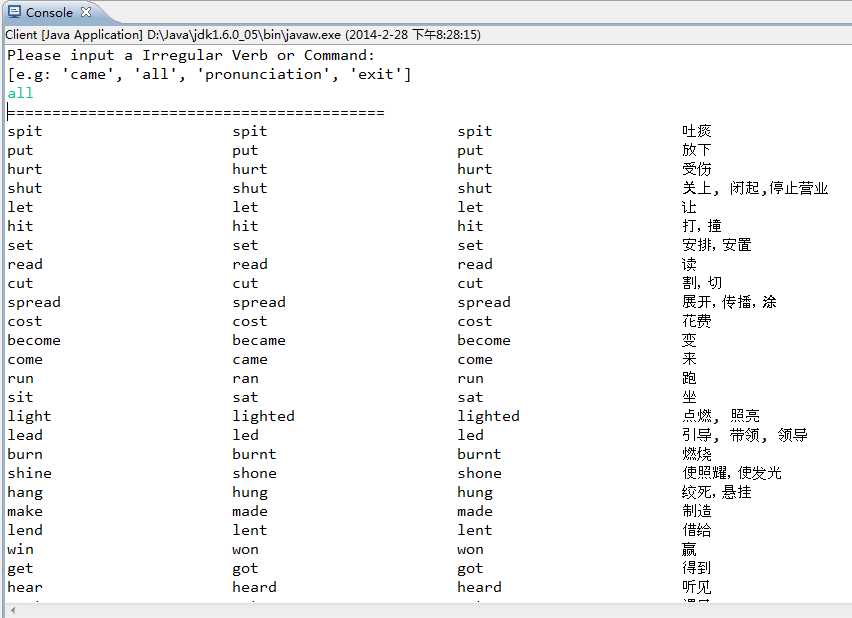The image size is (852, 618).
Task: Click 'shine' in the first column
Action: (x=29, y=473)
